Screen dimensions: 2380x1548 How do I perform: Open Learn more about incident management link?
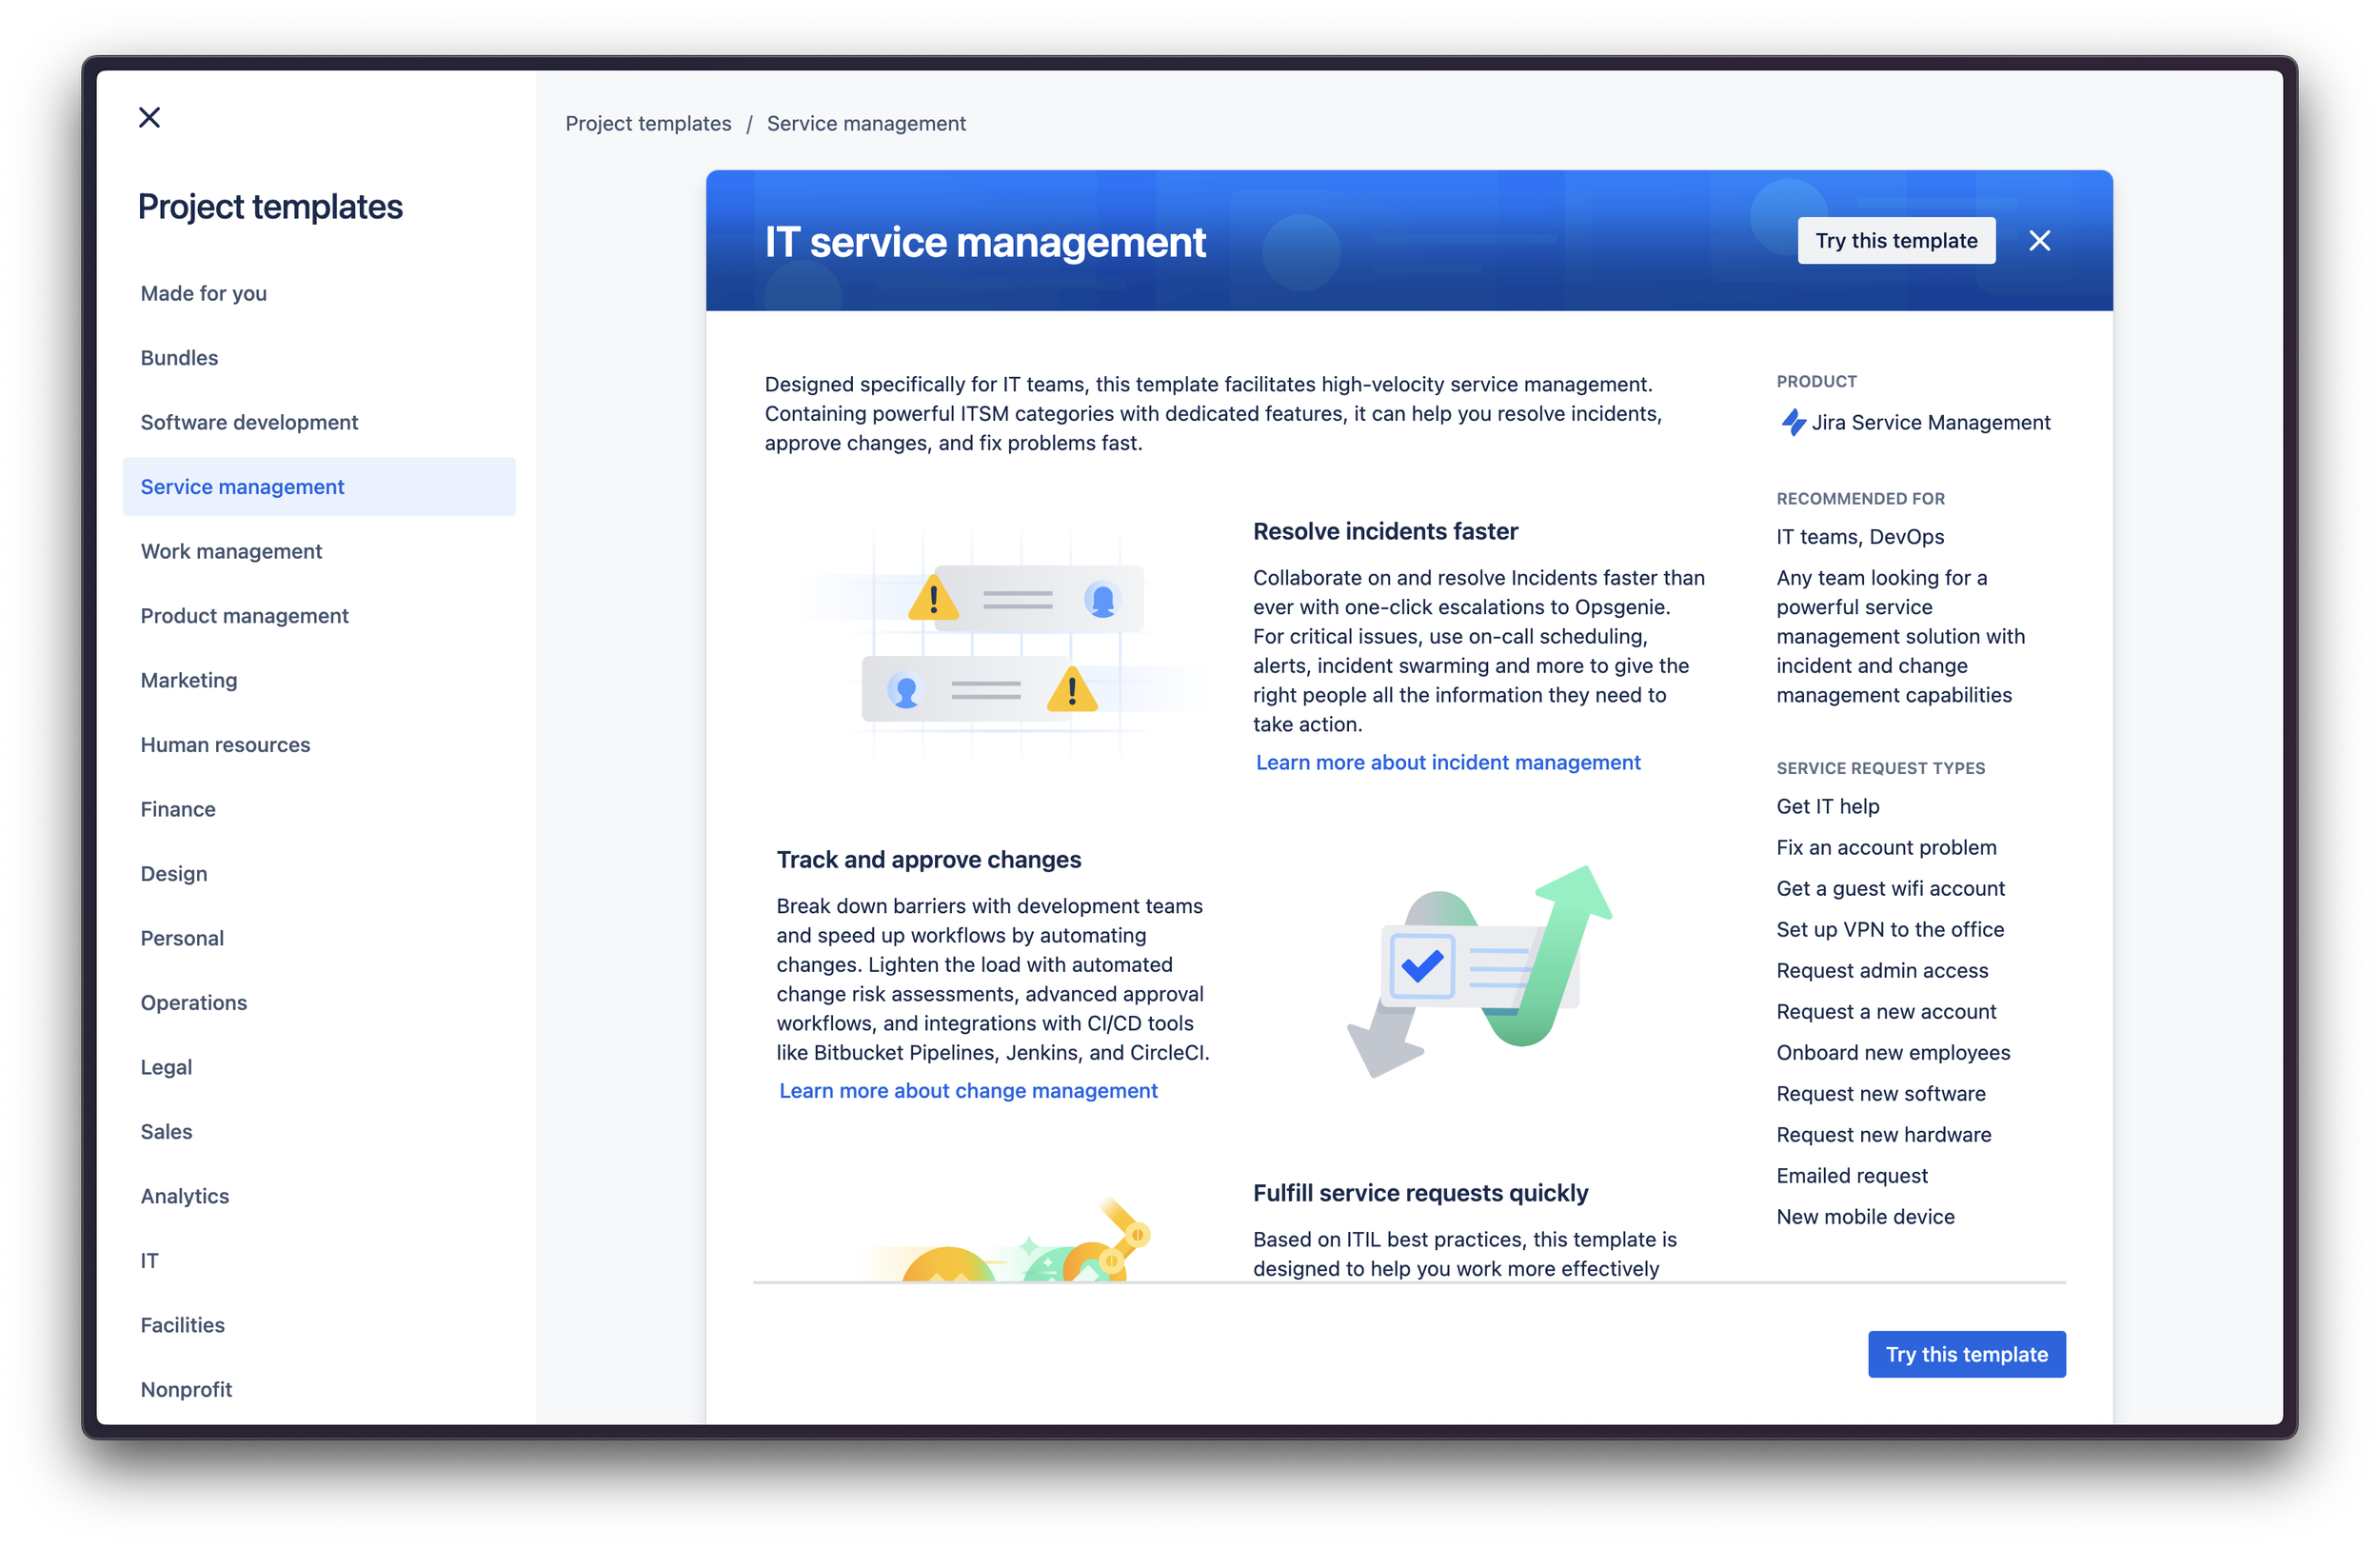pos(1447,762)
